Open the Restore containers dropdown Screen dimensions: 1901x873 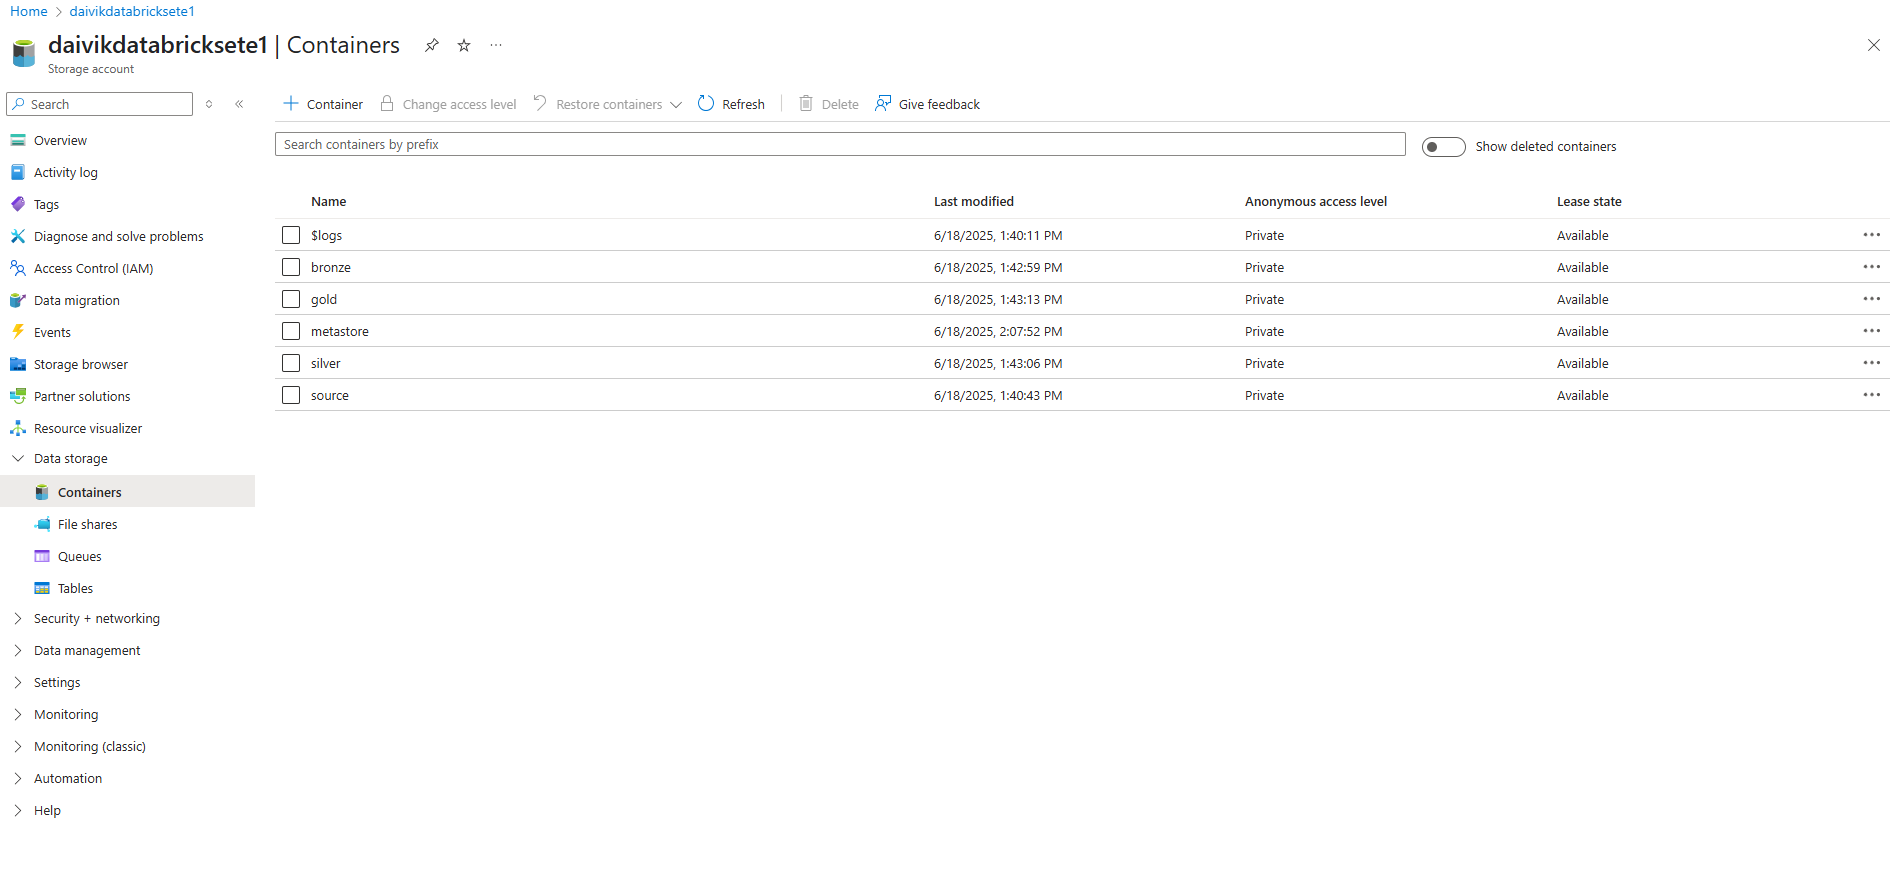(607, 104)
